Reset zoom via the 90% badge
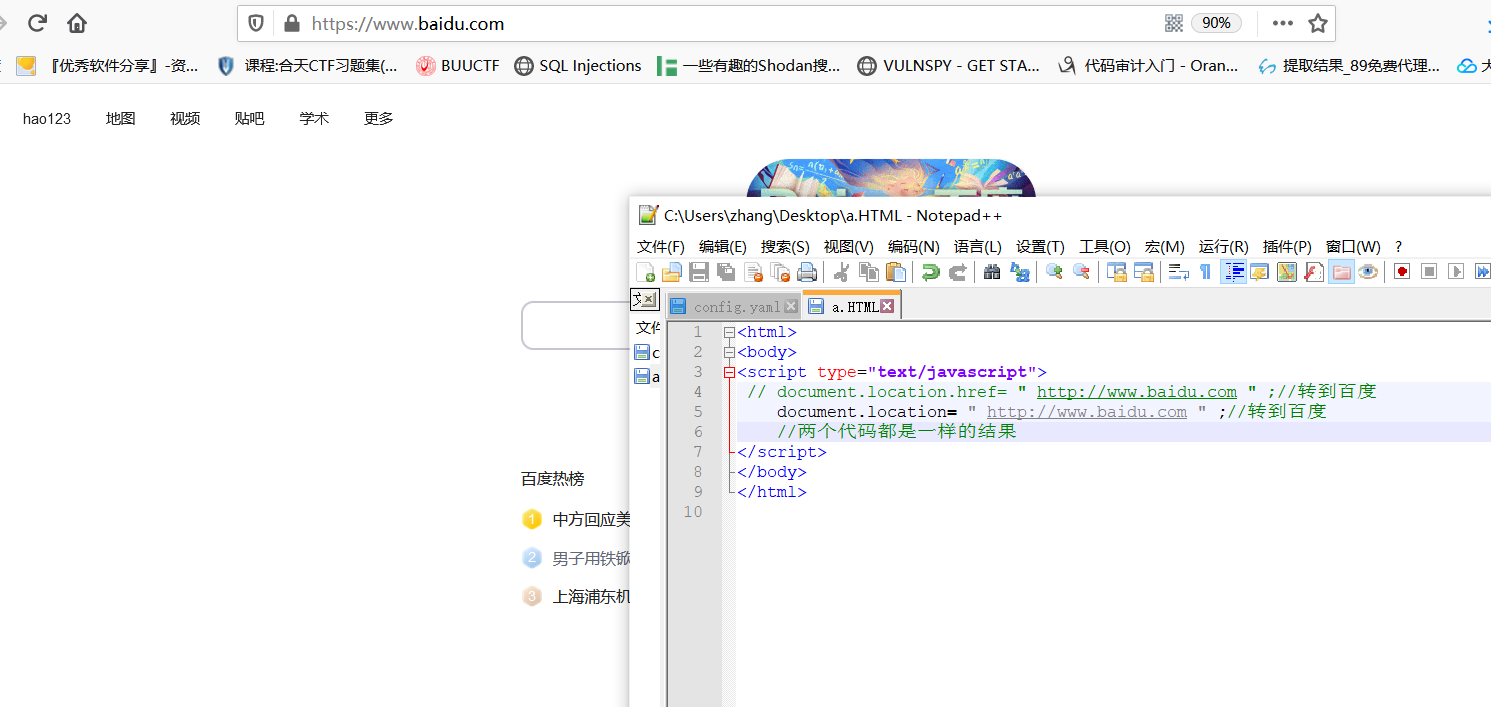Image resolution: width=1491 pixels, height=707 pixels. pyautogui.click(x=1216, y=23)
